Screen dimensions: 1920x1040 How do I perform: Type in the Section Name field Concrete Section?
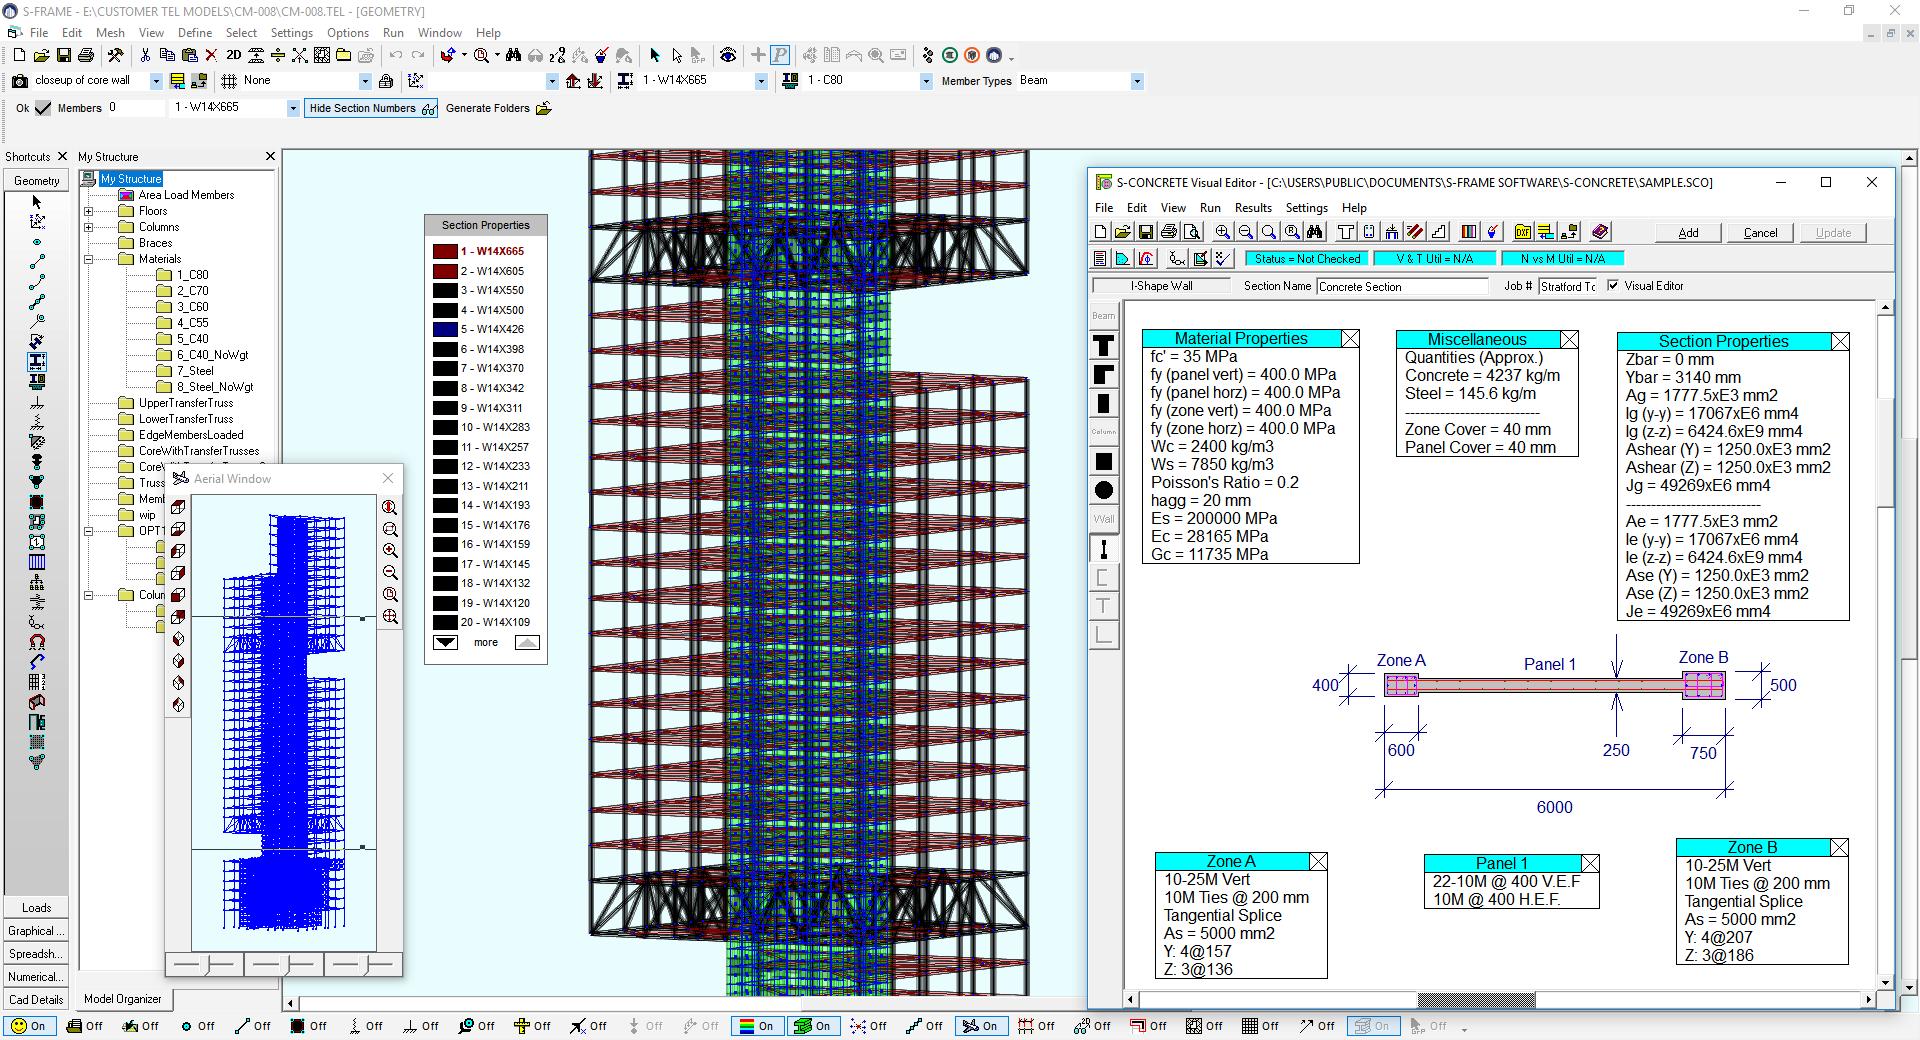coord(1400,286)
